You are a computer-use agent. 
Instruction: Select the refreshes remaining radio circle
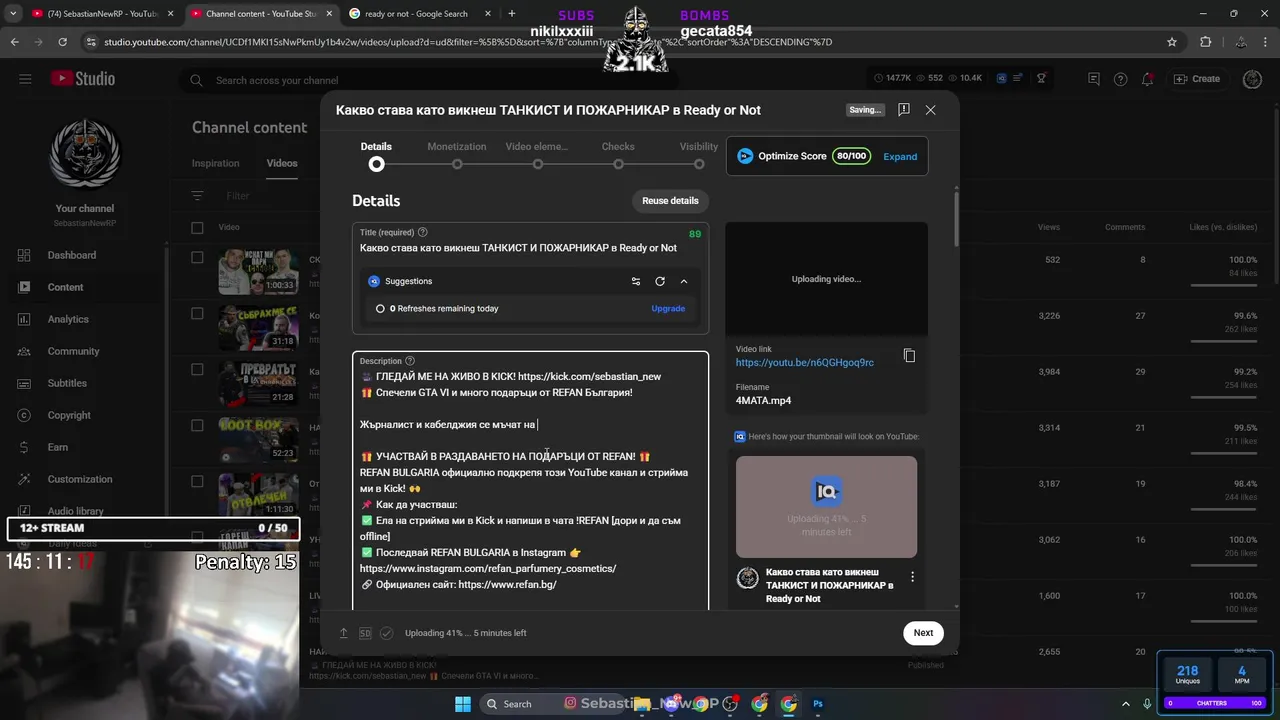pyautogui.click(x=380, y=309)
